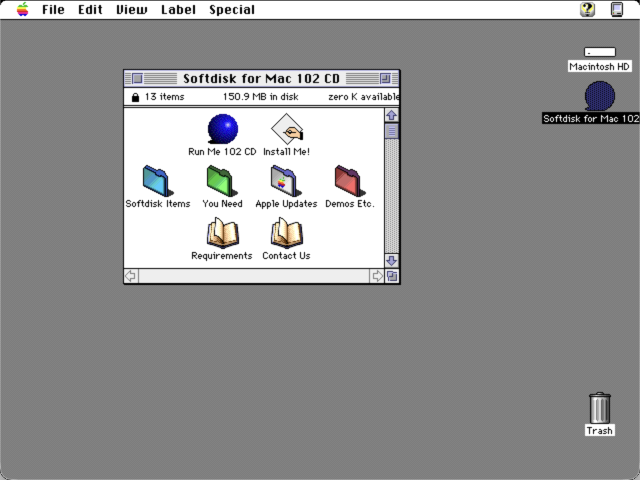Click the "150.9 MB in disk" text
640x480 pixels.
point(260,97)
